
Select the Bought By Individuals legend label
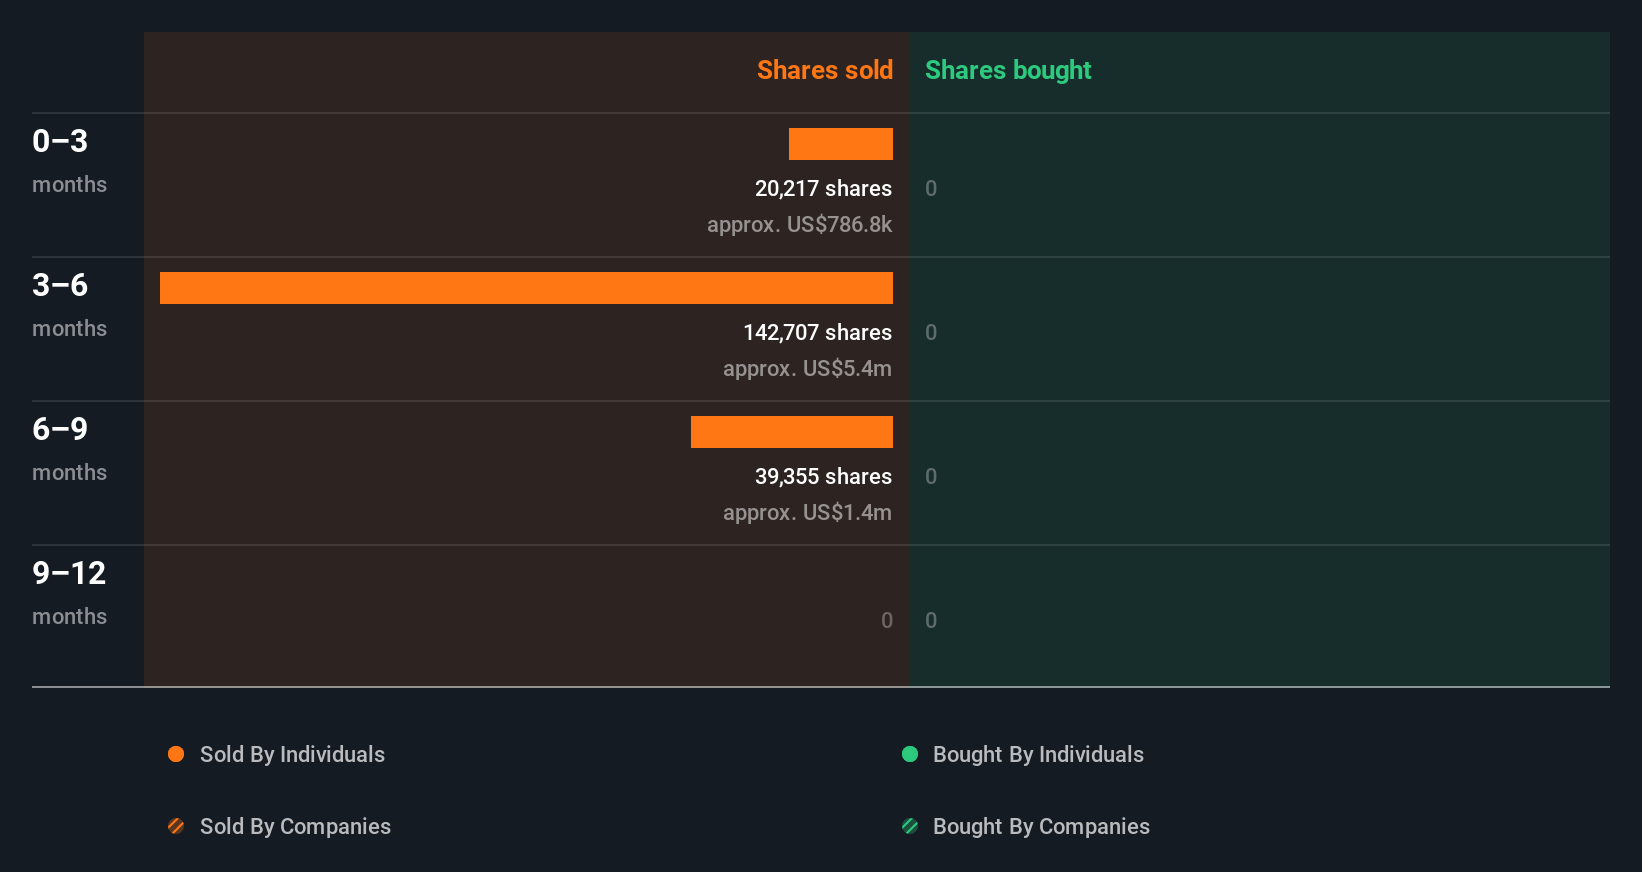1038,754
